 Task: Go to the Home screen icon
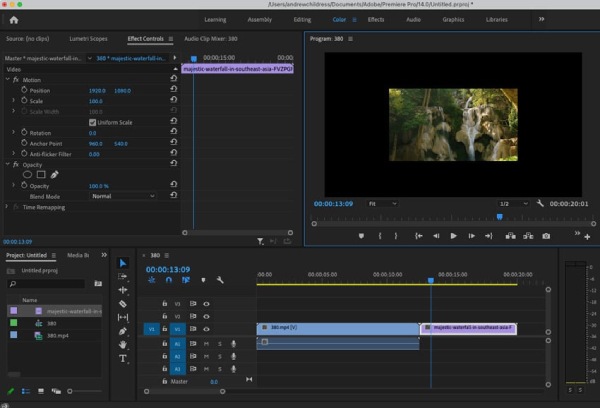tap(14, 20)
